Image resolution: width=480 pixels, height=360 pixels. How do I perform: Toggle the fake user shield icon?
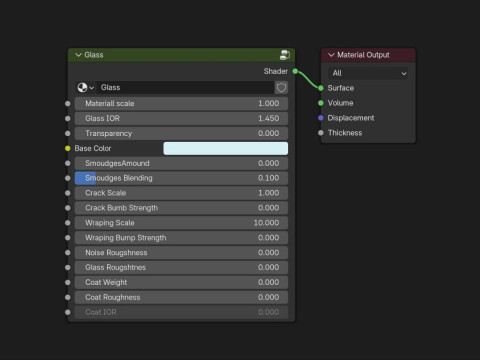(x=281, y=88)
